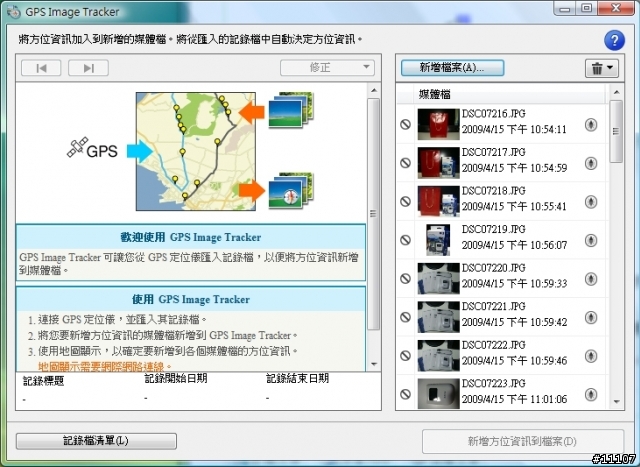Image resolution: width=640 pixels, height=467 pixels.
Task: Click the no-position icon for DSC07218.JPG
Action: tap(405, 201)
